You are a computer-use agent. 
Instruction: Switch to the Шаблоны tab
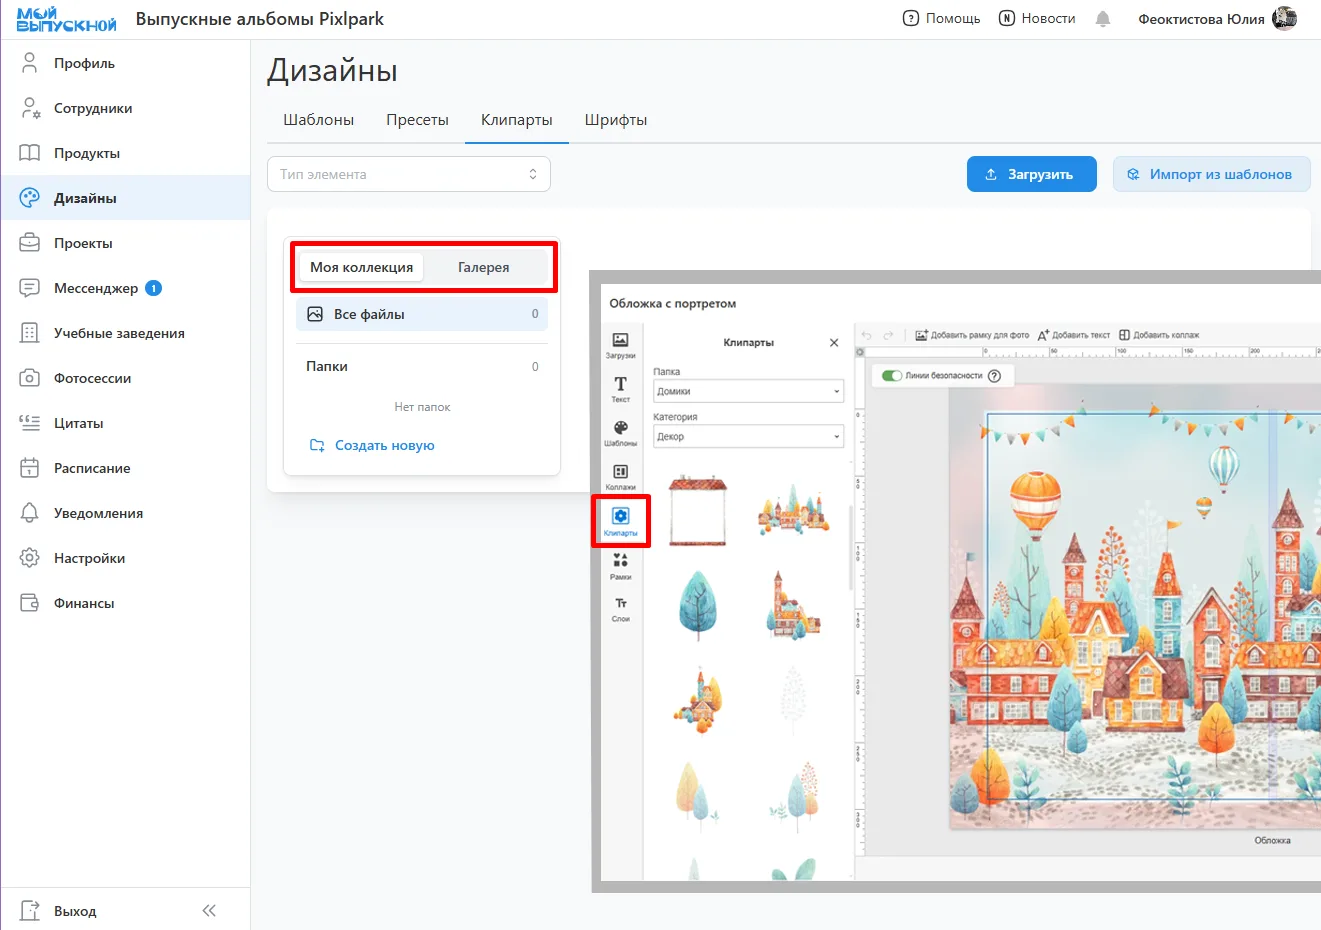[x=318, y=120]
